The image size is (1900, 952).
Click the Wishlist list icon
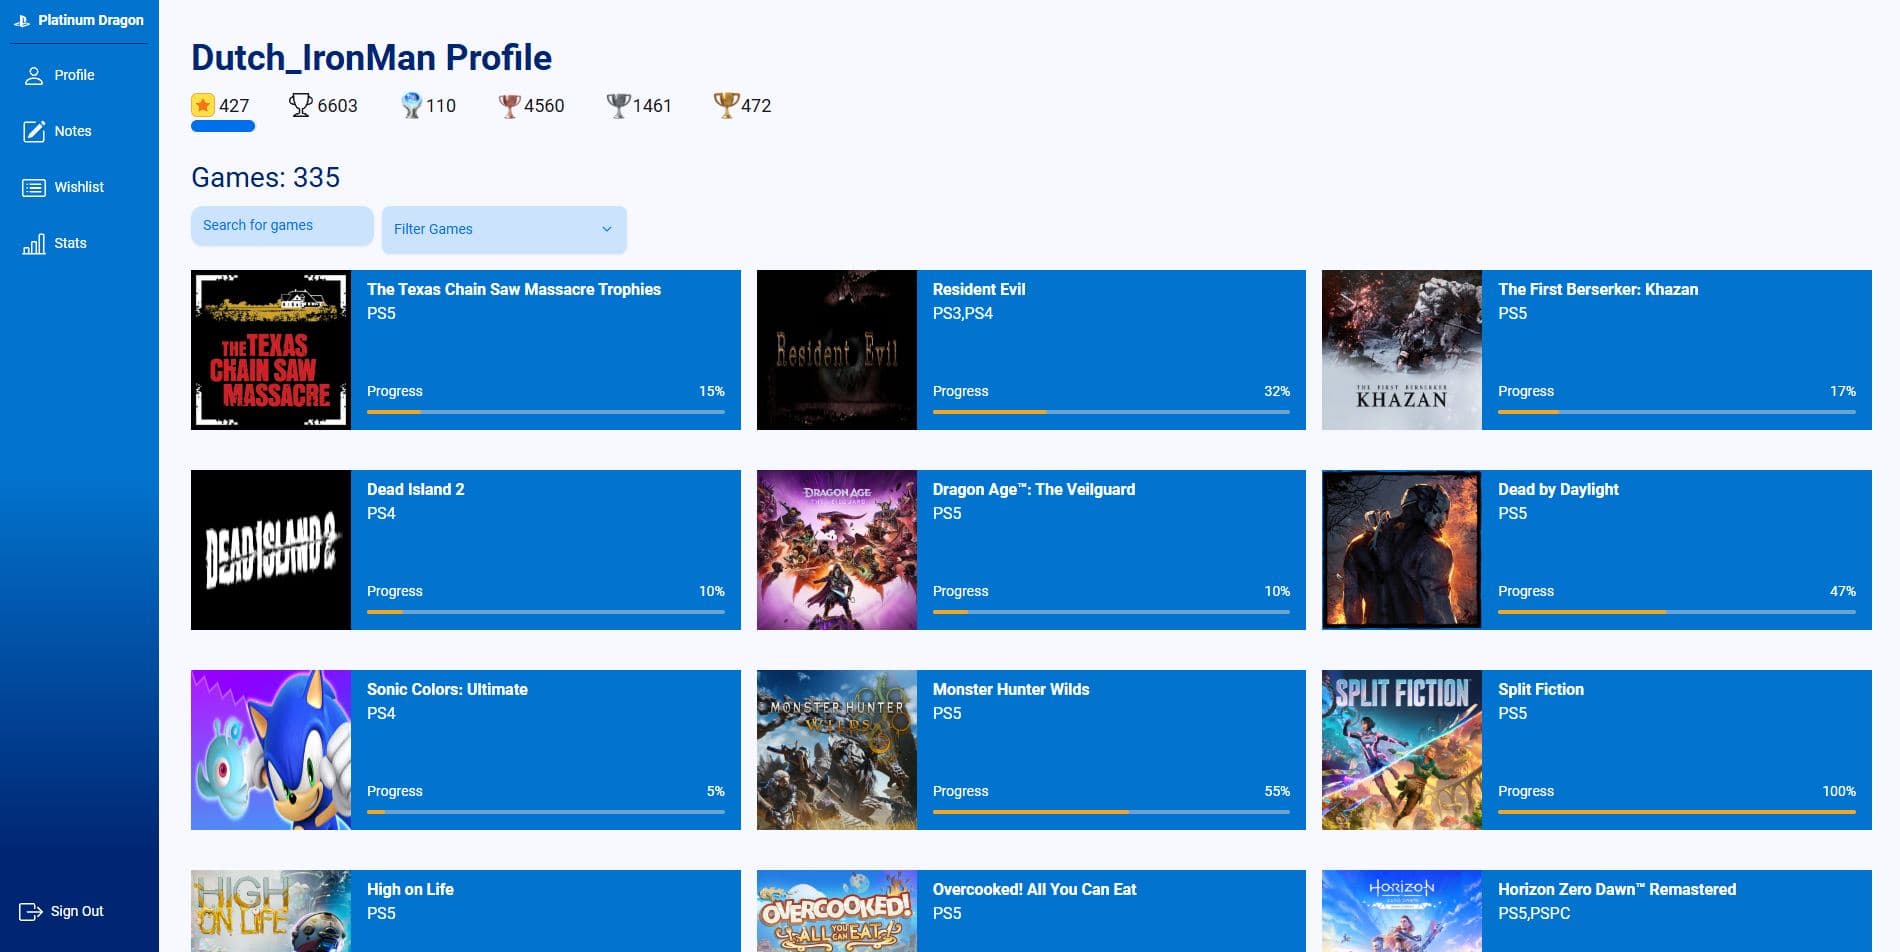pyautogui.click(x=34, y=188)
